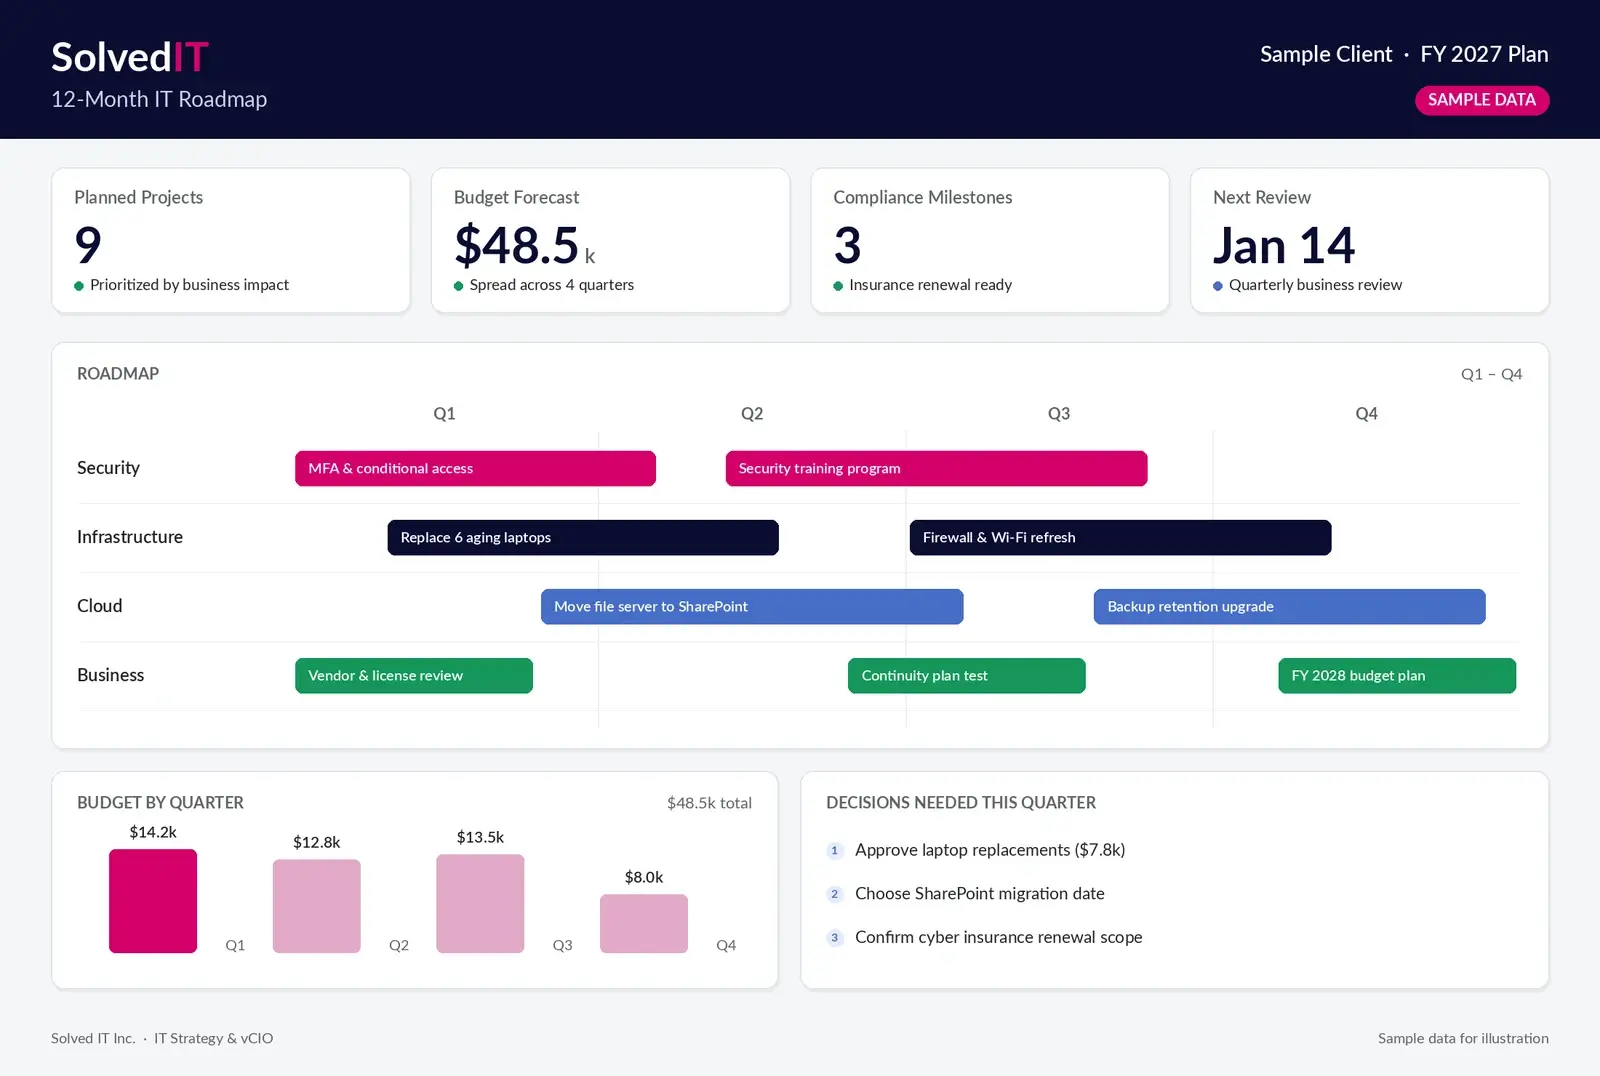Select the "Vendor & license review" roadmap bar
This screenshot has width=1600, height=1076.
(414, 675)
